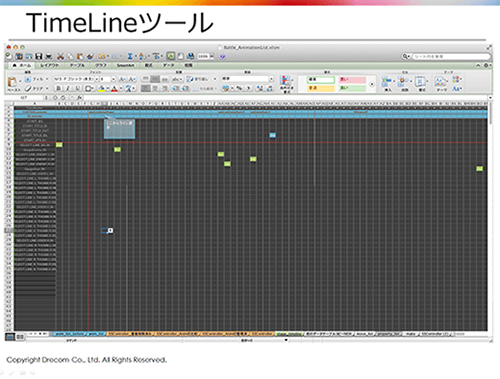Click the Cut scissors icon

tap(60, 56)
